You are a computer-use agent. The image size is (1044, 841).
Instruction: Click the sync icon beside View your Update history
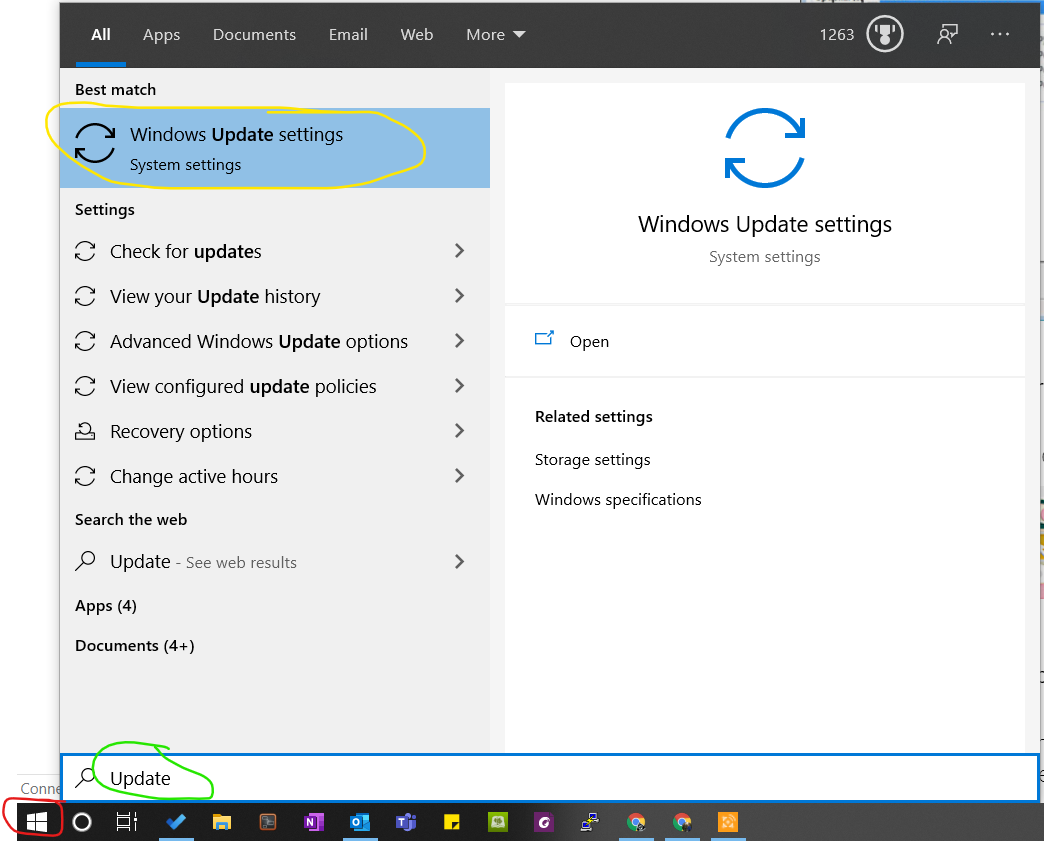[85, 296]
